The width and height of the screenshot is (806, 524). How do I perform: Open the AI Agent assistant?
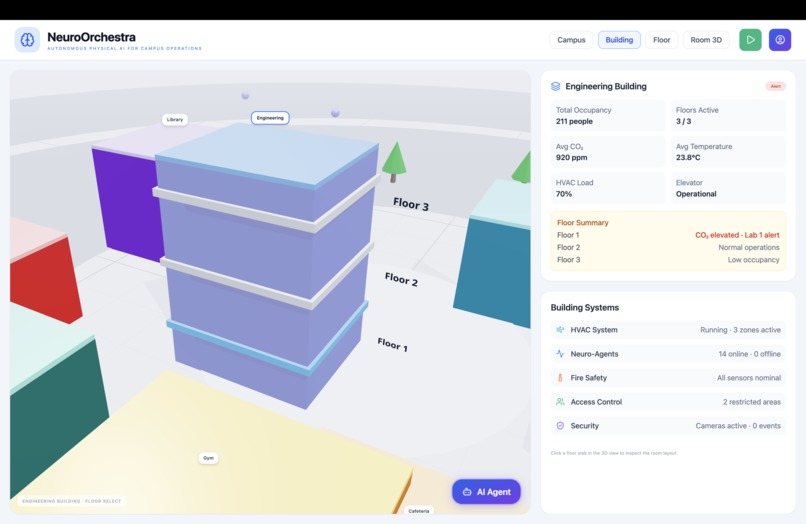(x=486, y=492)
